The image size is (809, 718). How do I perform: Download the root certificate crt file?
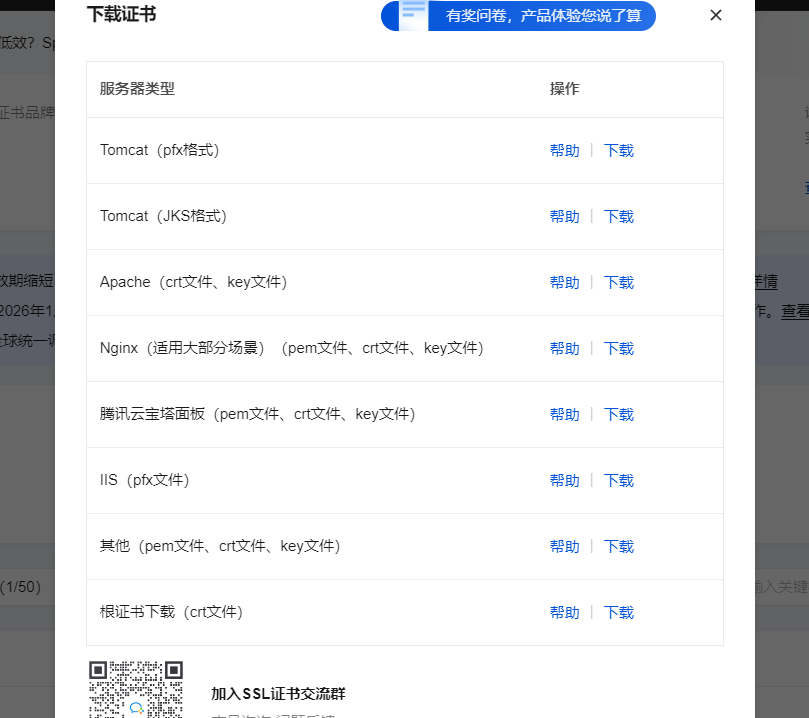[x=619, y=613]
